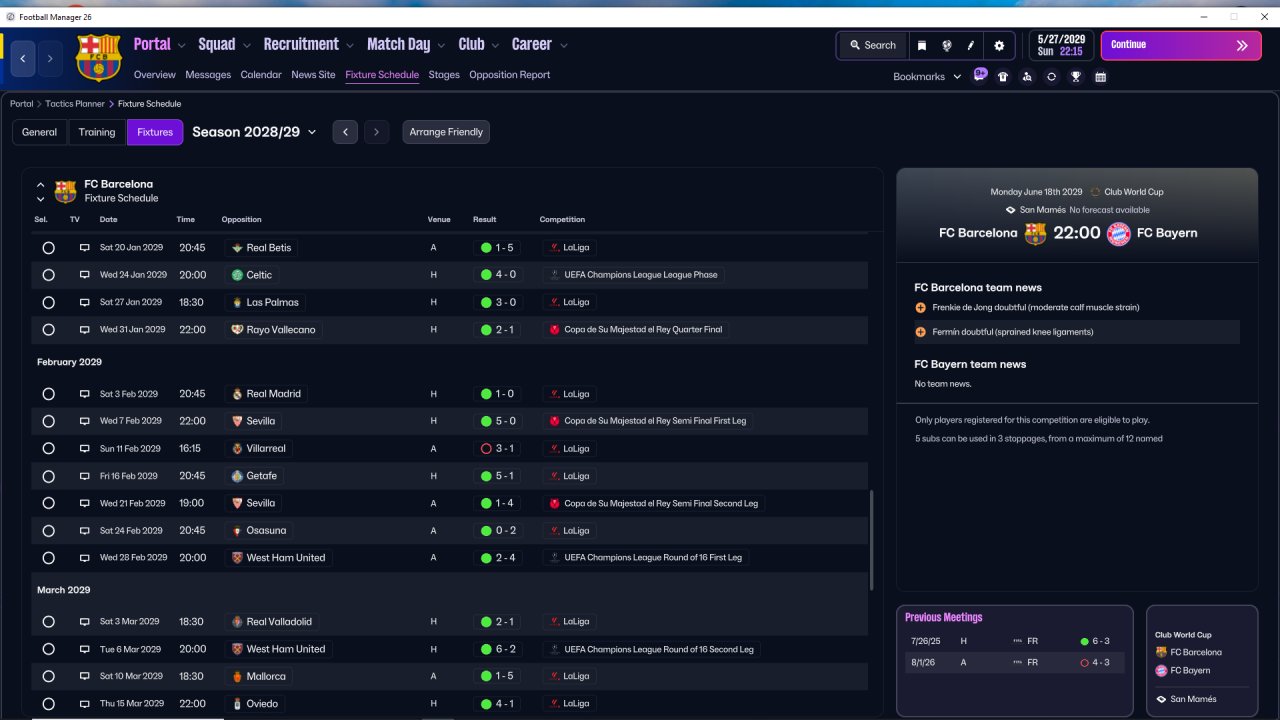
Task: Click the calendar grid shortcut icon
Action: (x=1100, y=76)
